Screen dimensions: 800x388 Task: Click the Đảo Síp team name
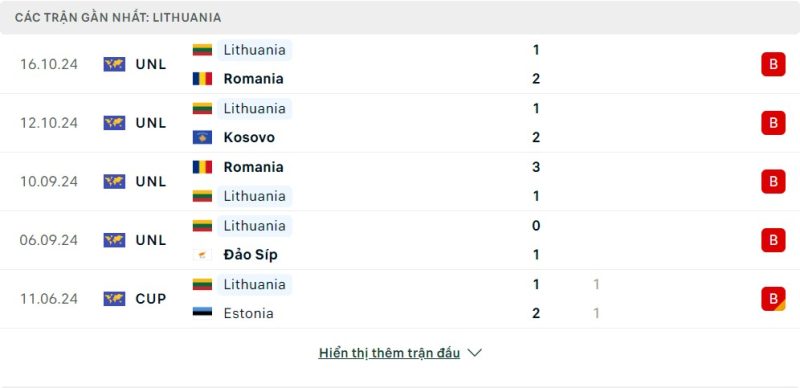click(251, 255)
